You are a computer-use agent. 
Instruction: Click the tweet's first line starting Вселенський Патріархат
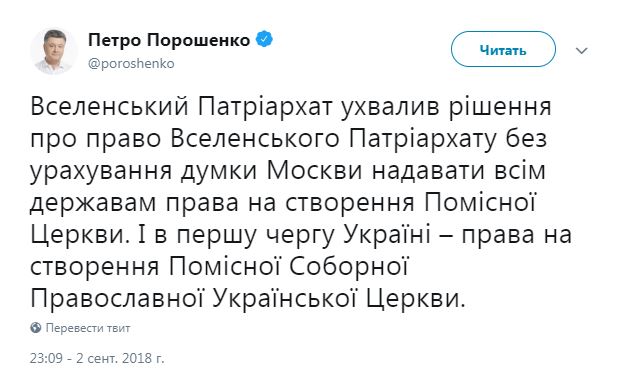pos(291,107)
